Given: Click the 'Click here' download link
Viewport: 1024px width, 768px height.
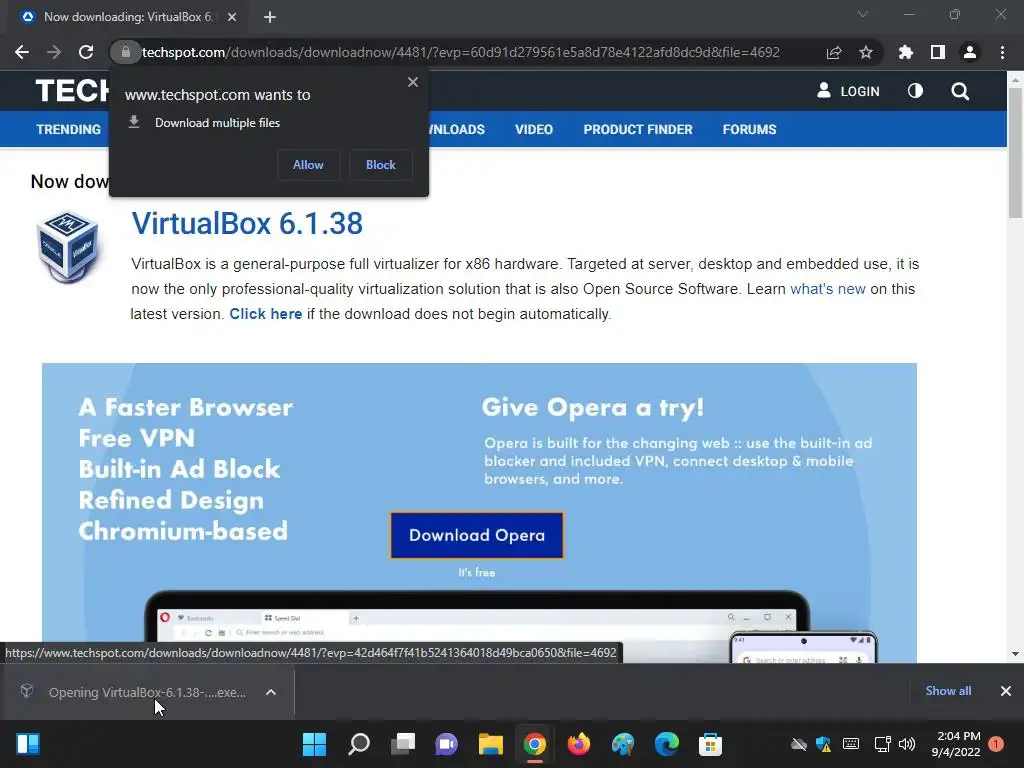Looking at the screenshot, I should pyautogui.click(x=265, y=313).
